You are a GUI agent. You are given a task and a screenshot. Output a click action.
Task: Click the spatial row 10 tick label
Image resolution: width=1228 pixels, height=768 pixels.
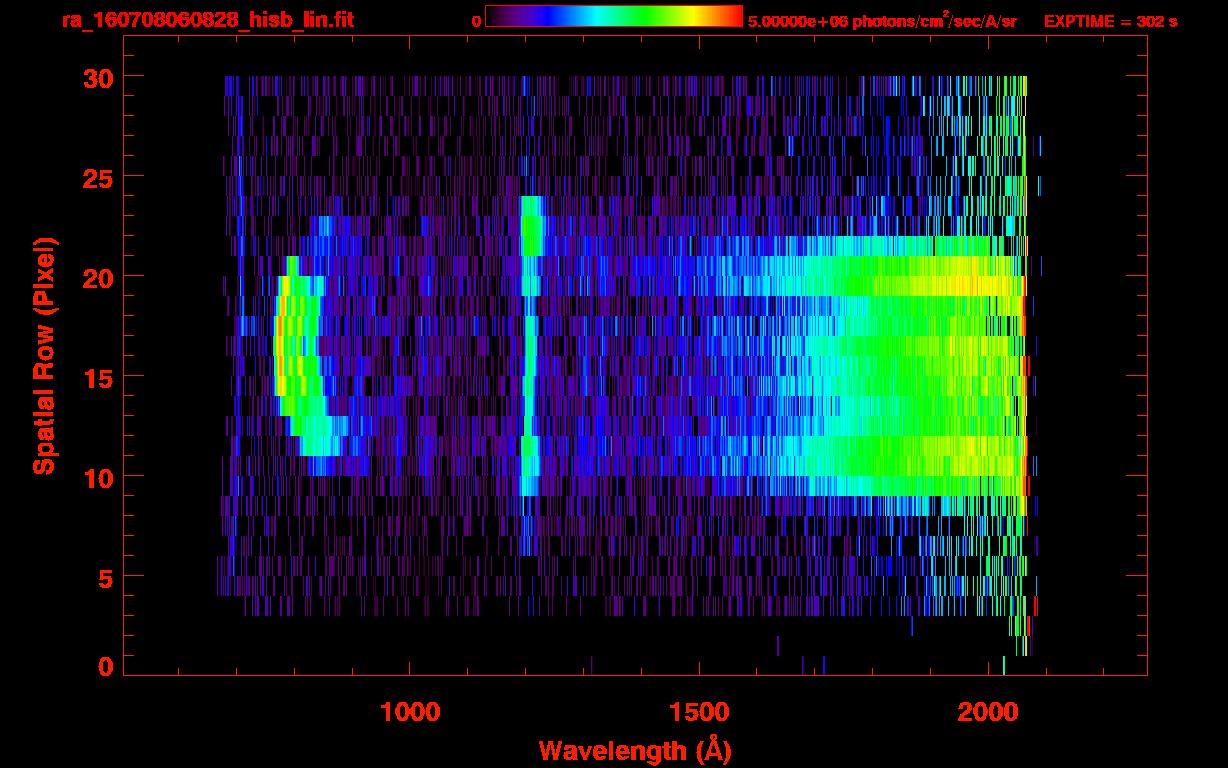(x=96, y=476)
